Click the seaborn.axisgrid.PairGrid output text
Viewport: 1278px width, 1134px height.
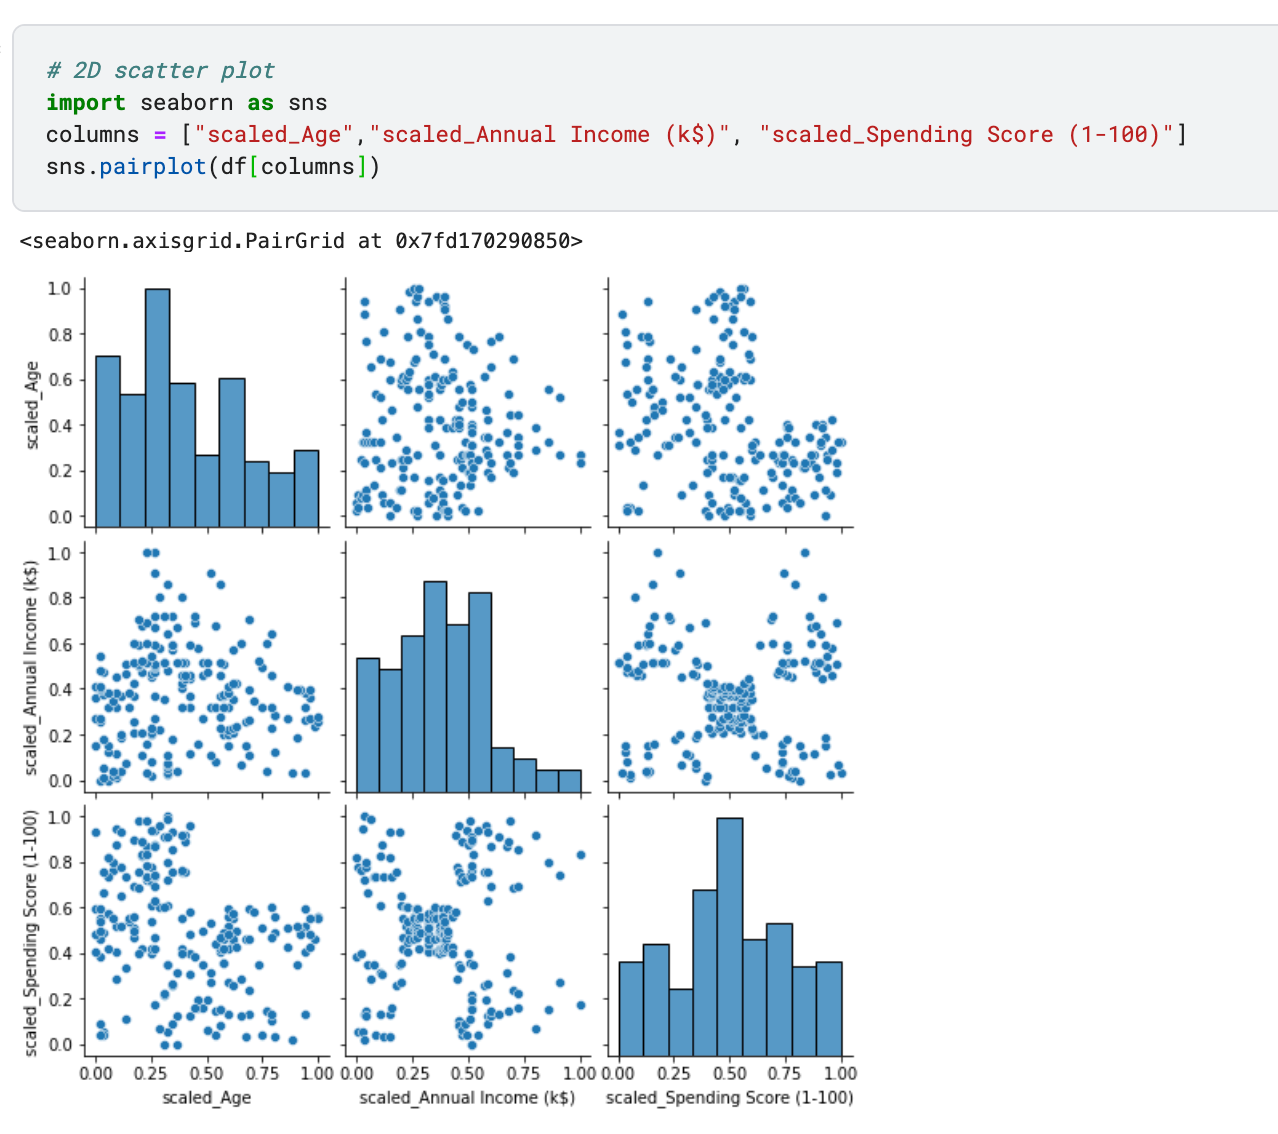[301, 240]
